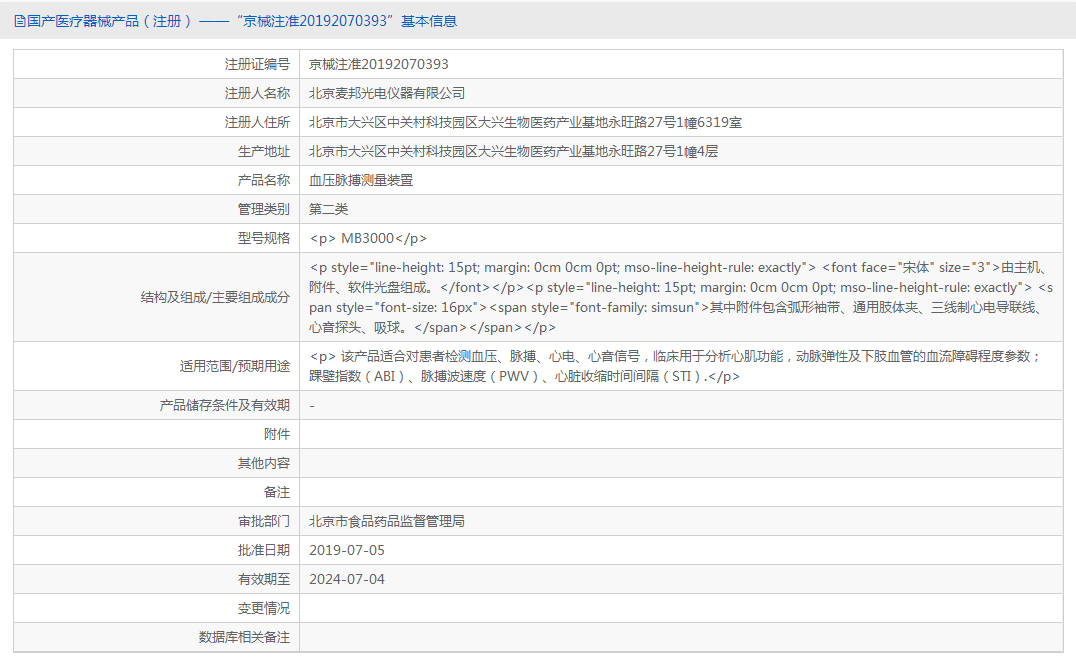Click approval department 北京市食品药品监督管理局

[x=387, y=521]
